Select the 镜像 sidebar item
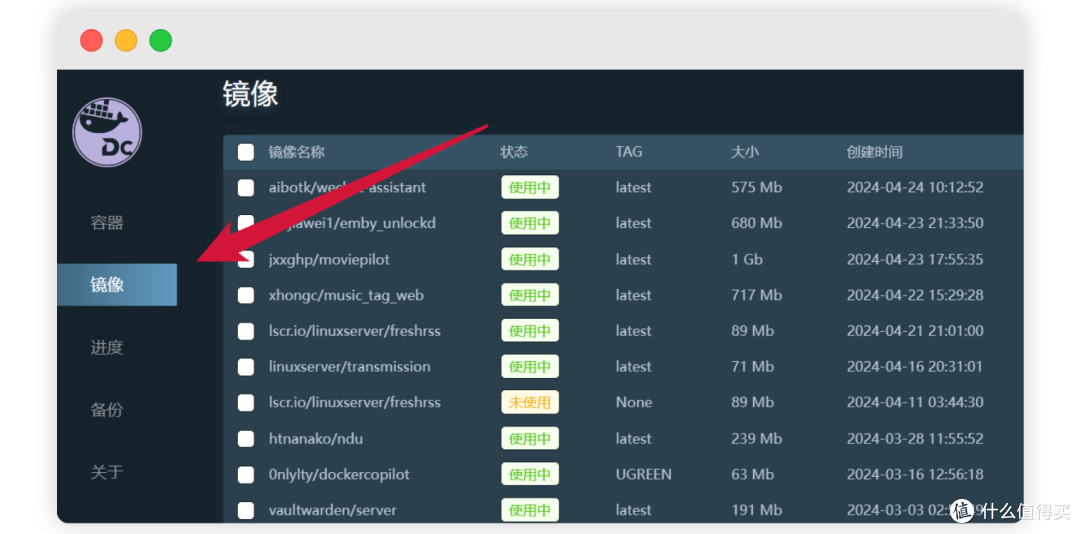Image resolution: width=1080 pixels, height=534 pixels. [117, 285]
